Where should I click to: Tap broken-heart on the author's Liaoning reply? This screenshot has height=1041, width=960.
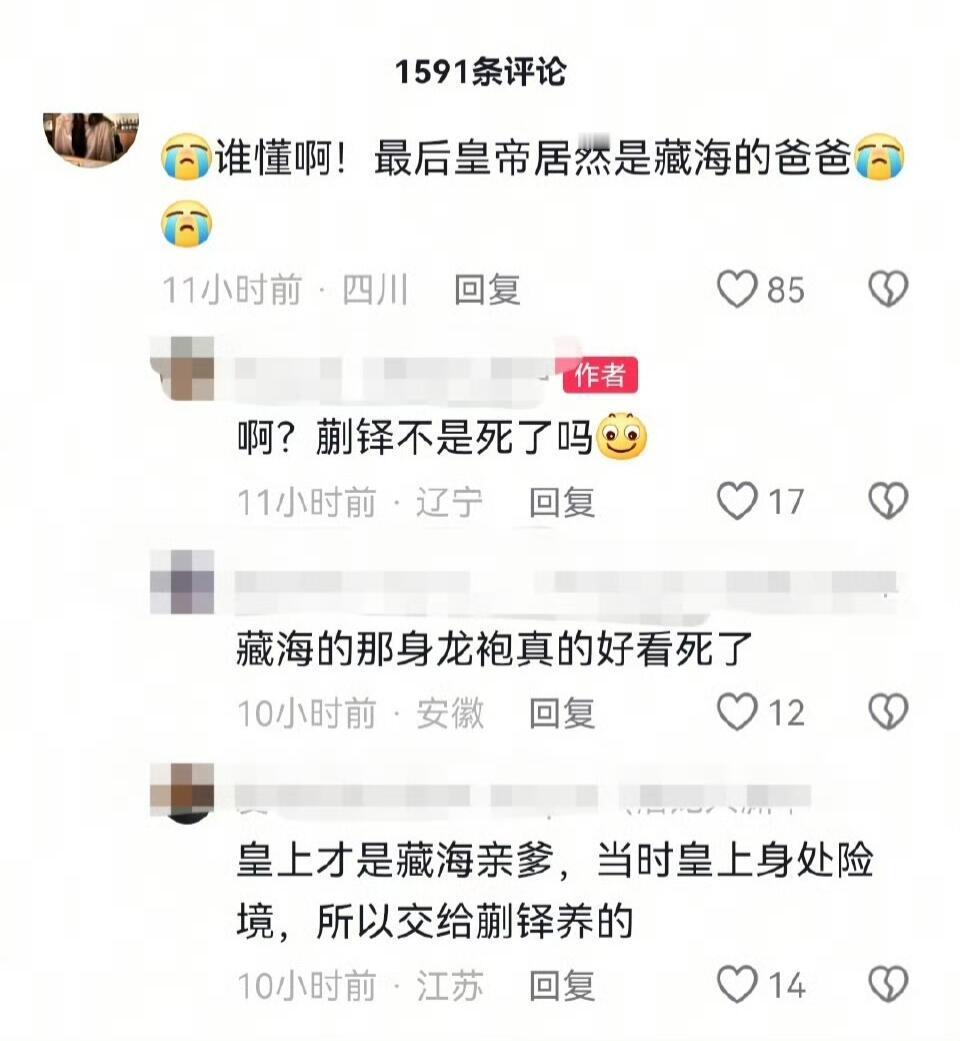tap(888, 501)
